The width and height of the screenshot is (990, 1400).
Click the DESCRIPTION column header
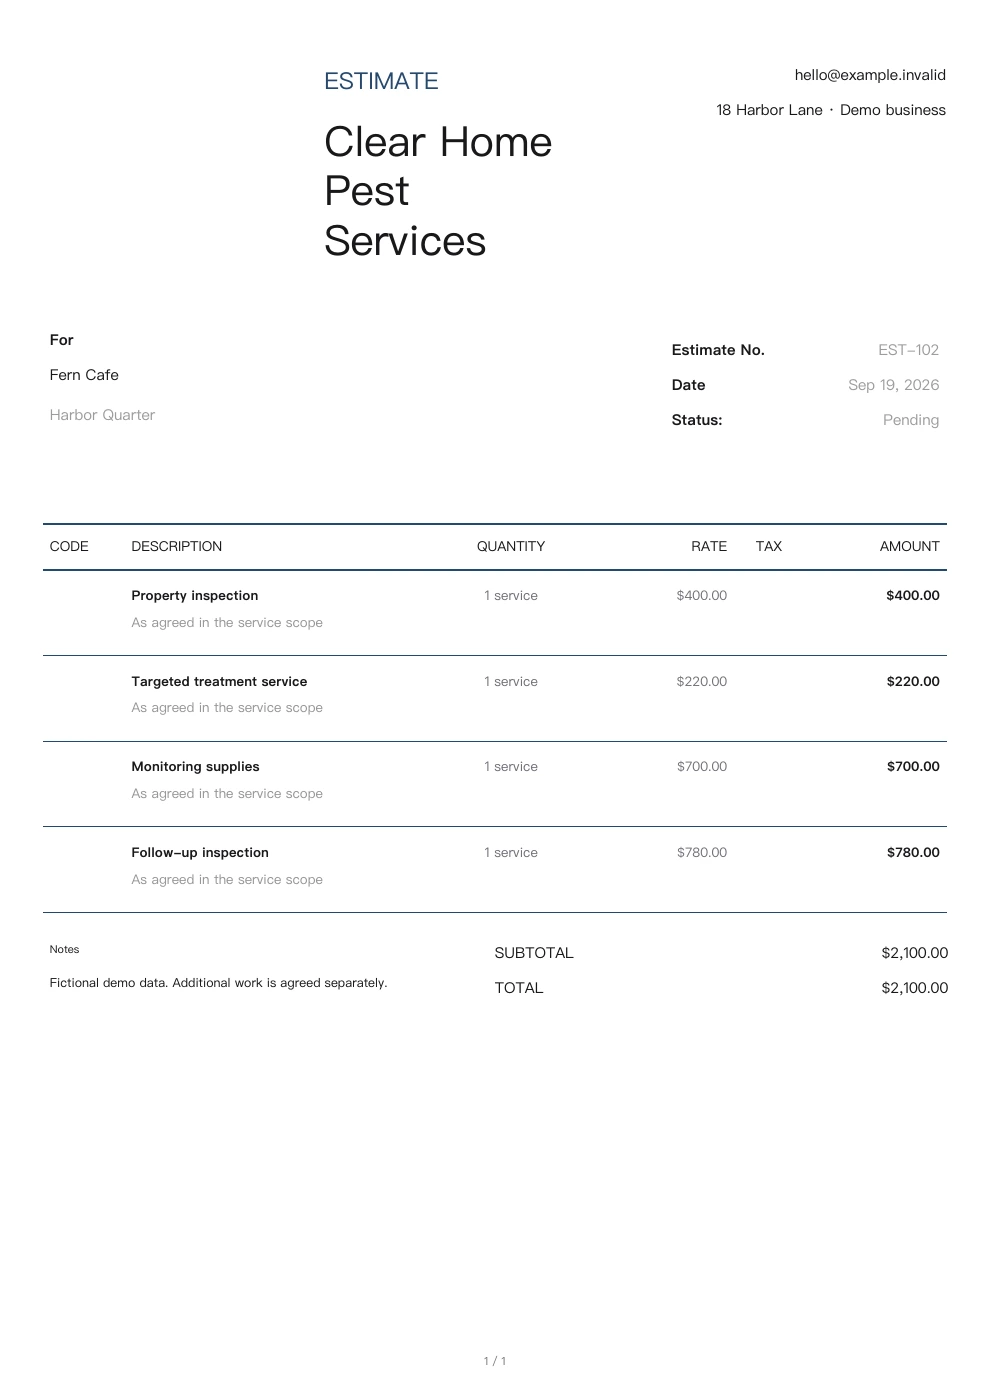click(177, 546)
